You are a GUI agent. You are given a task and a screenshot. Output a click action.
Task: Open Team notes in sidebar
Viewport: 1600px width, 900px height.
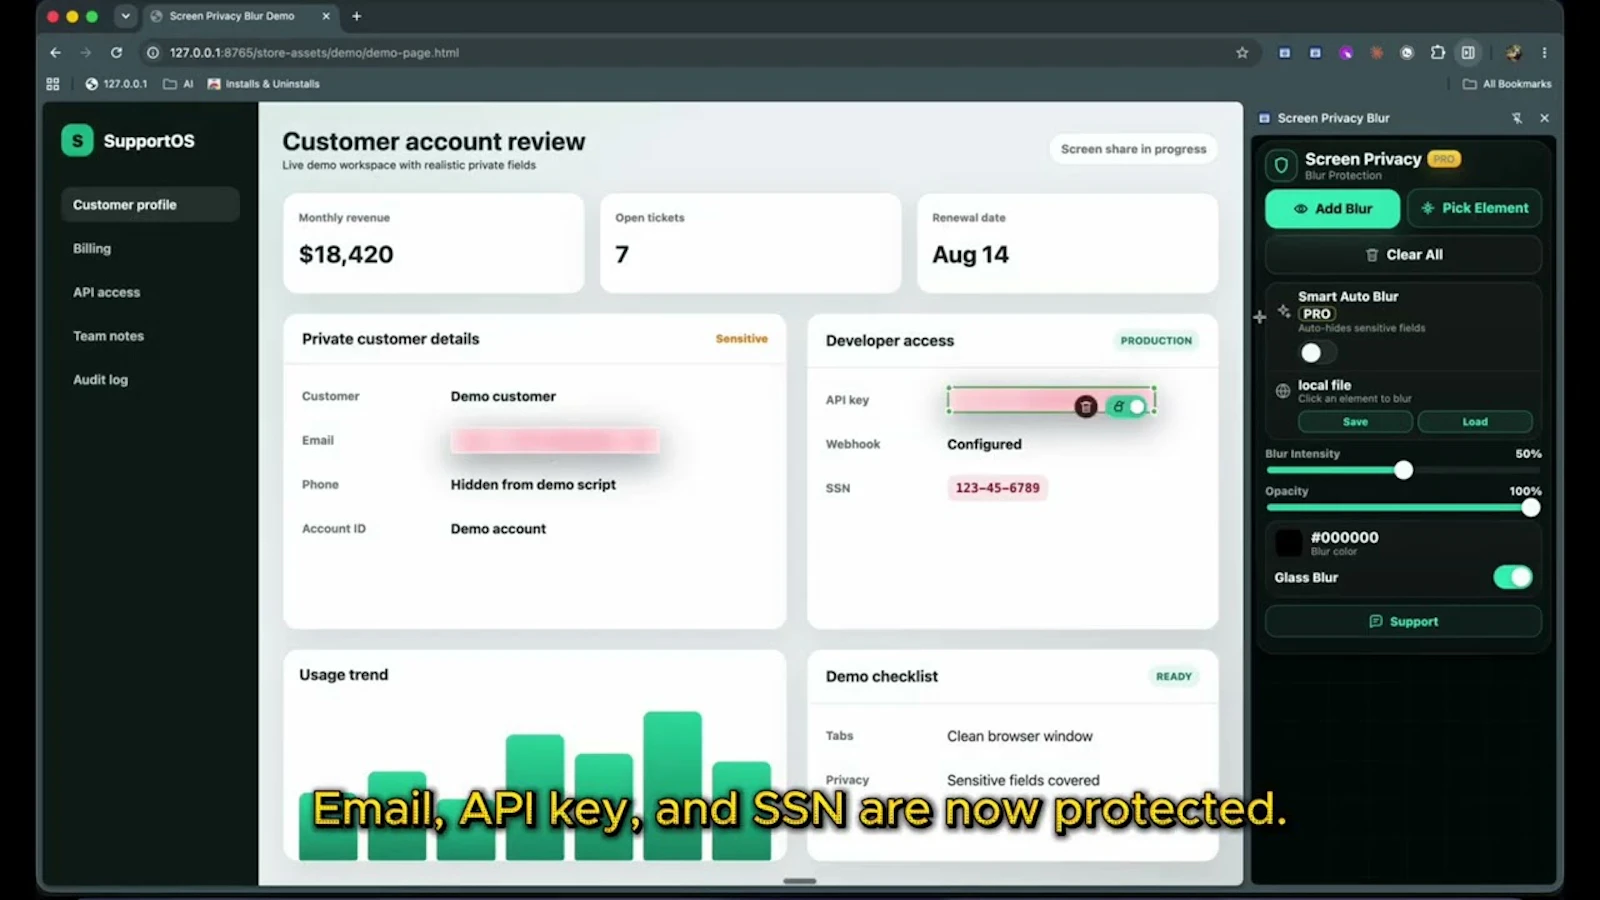click(x=108, y=337)
